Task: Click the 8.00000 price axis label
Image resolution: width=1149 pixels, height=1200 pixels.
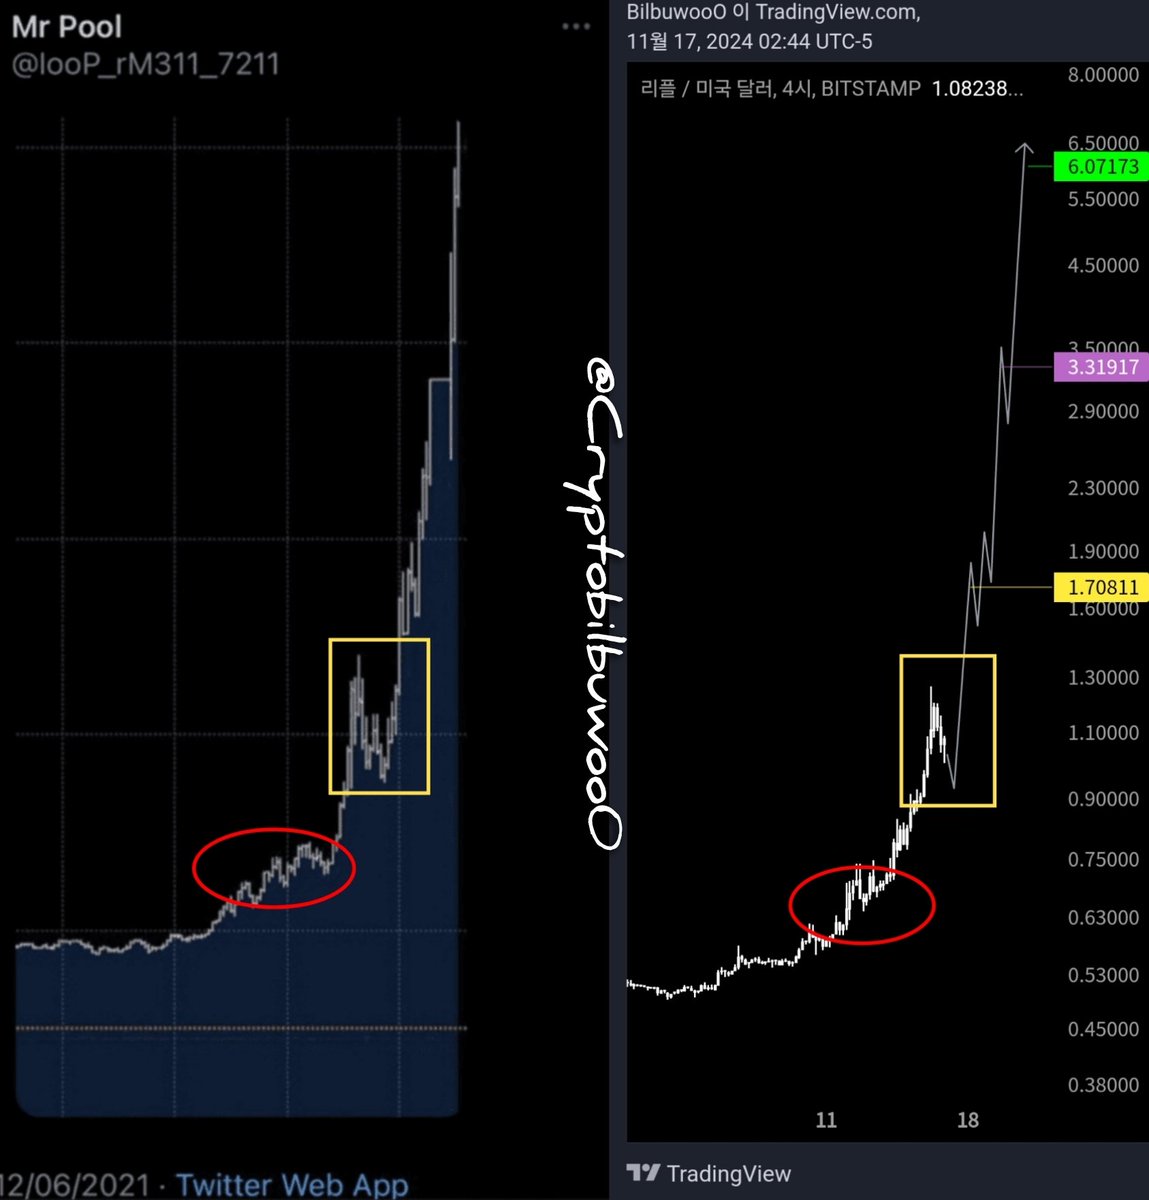Action: pyautogui.click(x=1103, y=75)
